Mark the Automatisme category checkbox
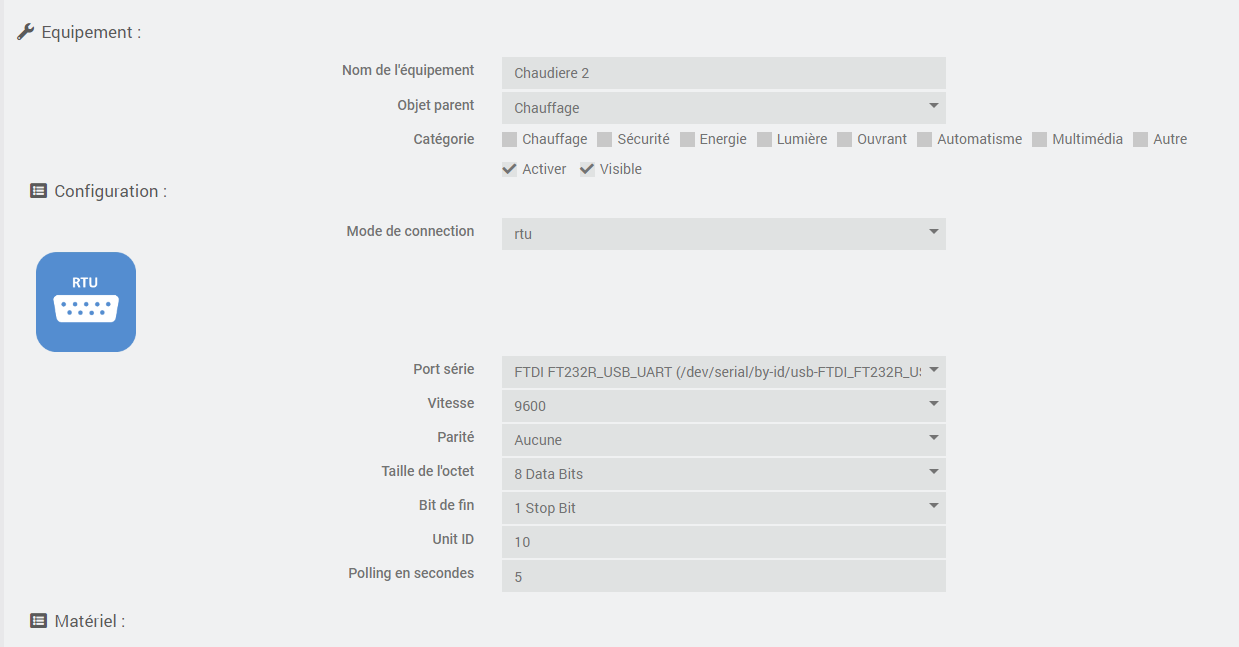 coord(925,140)
